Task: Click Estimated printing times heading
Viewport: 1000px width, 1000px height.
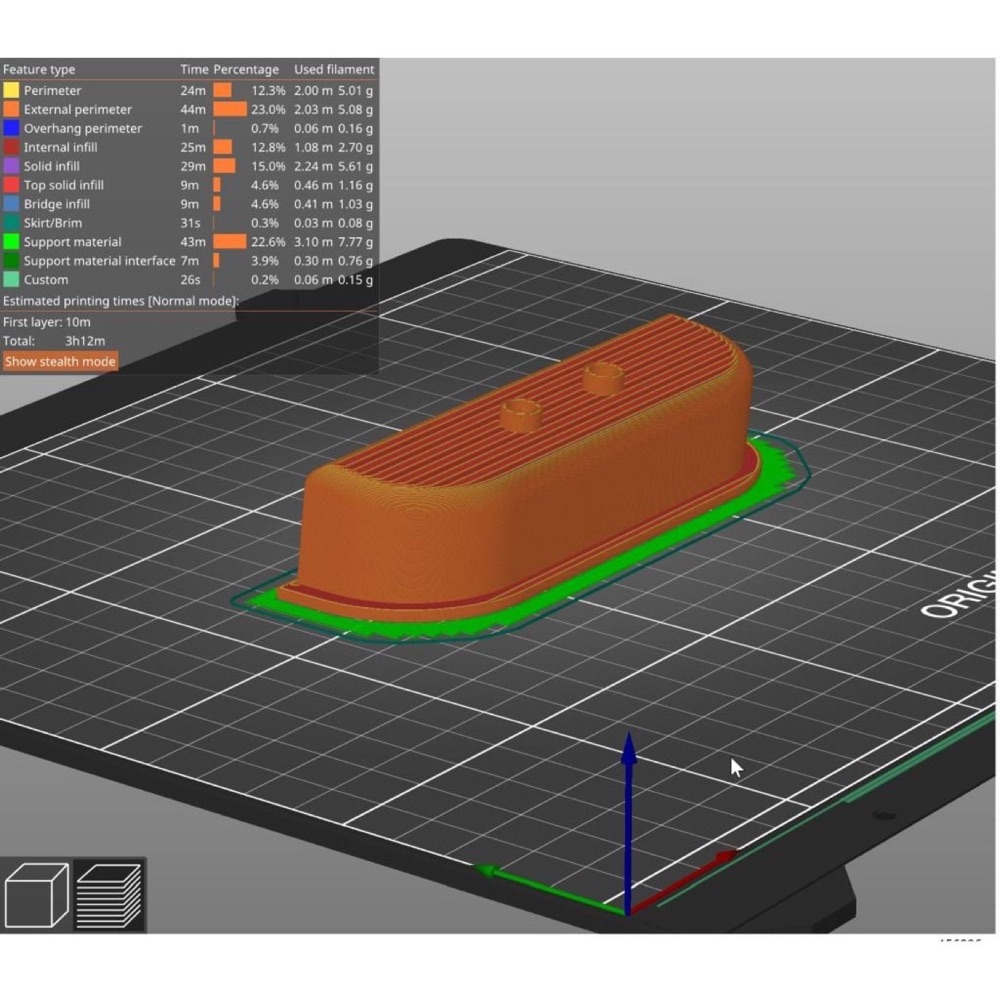Action: (121, 301)
